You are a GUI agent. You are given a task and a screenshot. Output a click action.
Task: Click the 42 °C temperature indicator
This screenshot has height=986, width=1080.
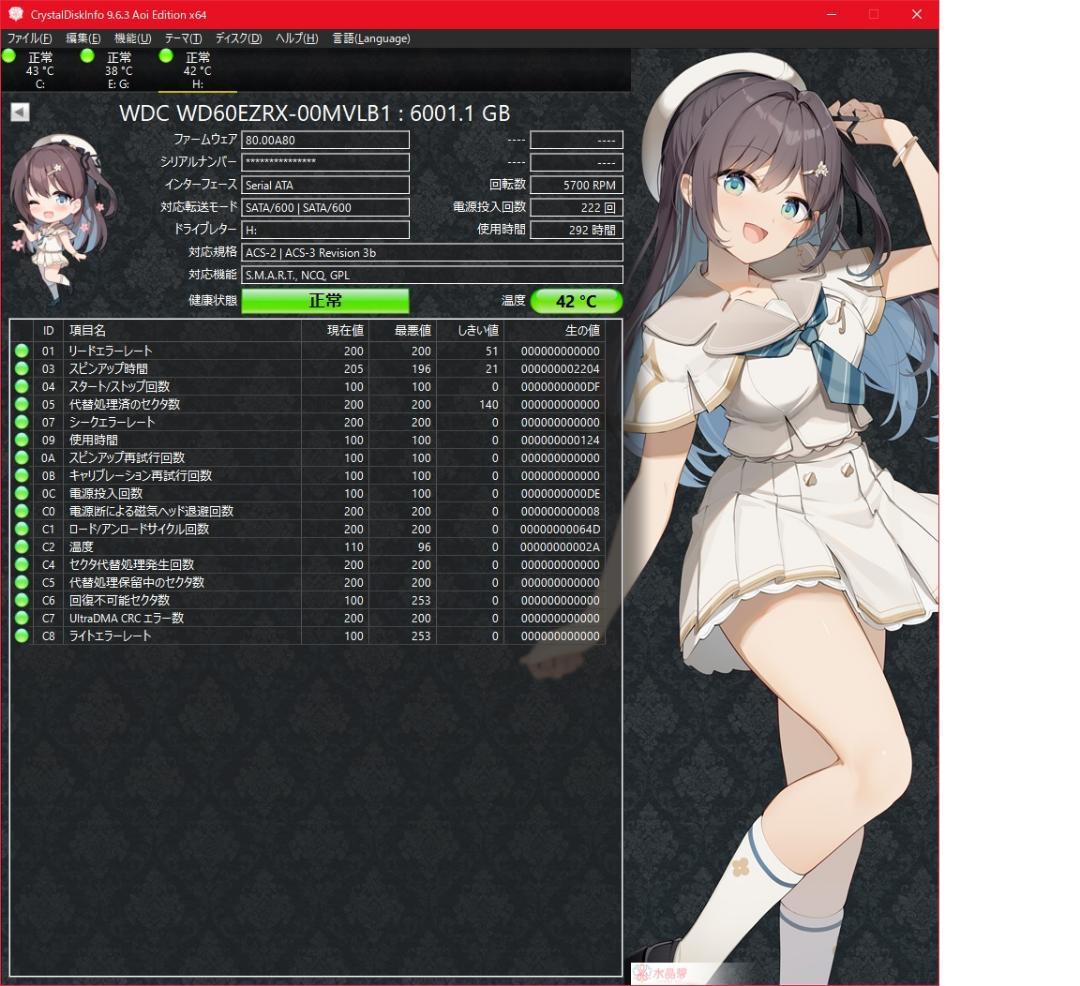tap(580, 300)
